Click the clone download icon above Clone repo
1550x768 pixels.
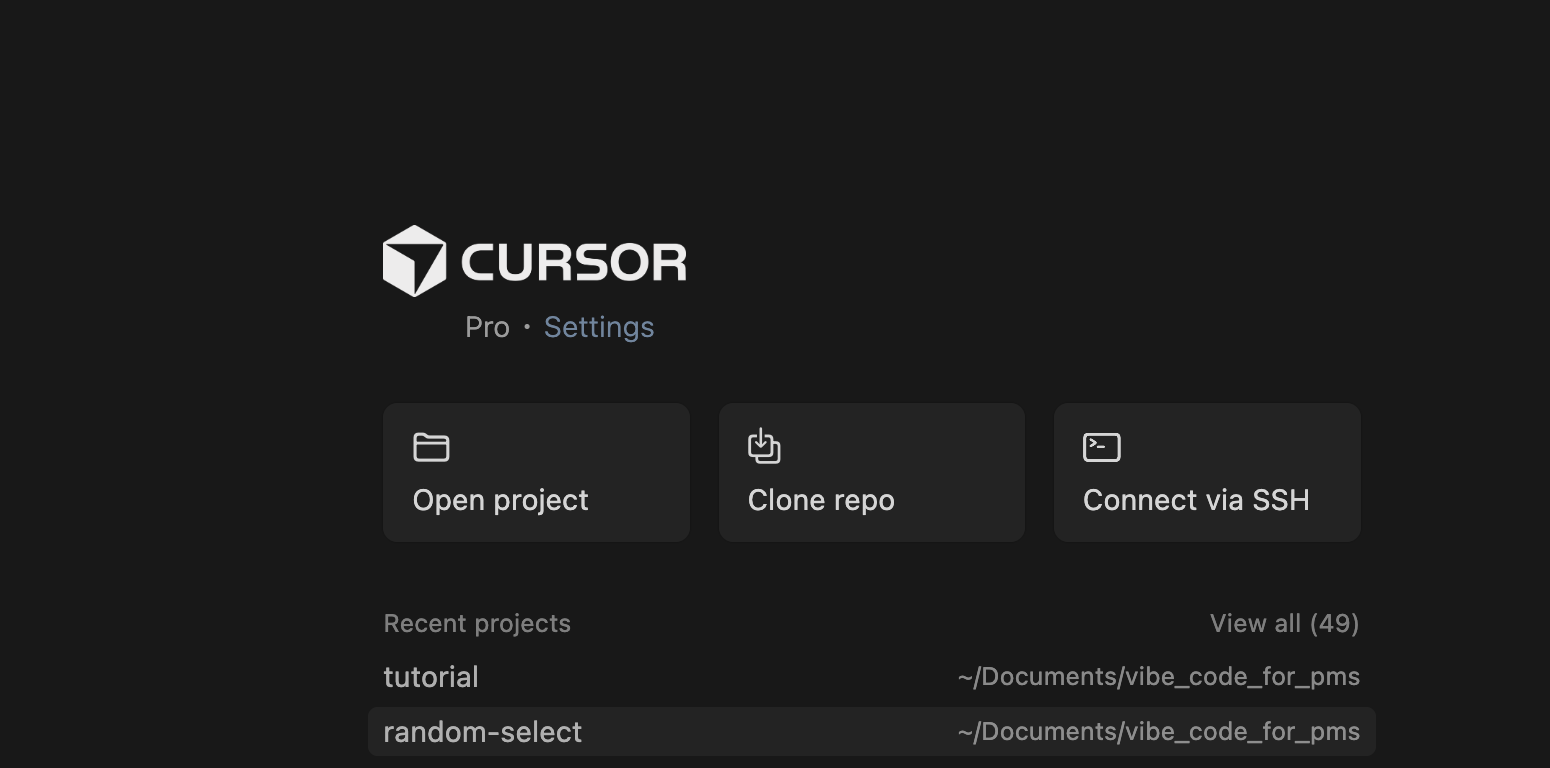[765, 447]
